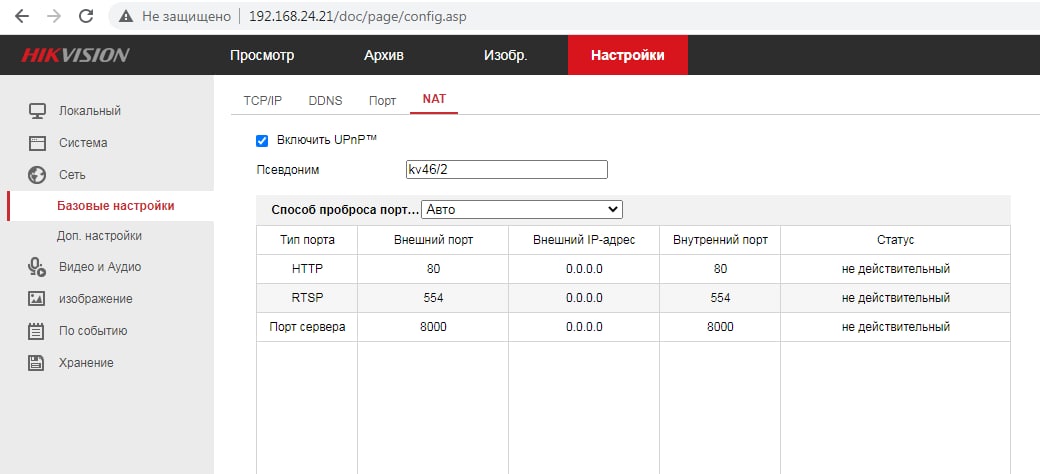Select Базовые настройки submenu item
Image resolution: width=1040 pixels, height=474 pixels.
[x=116, y=206]
